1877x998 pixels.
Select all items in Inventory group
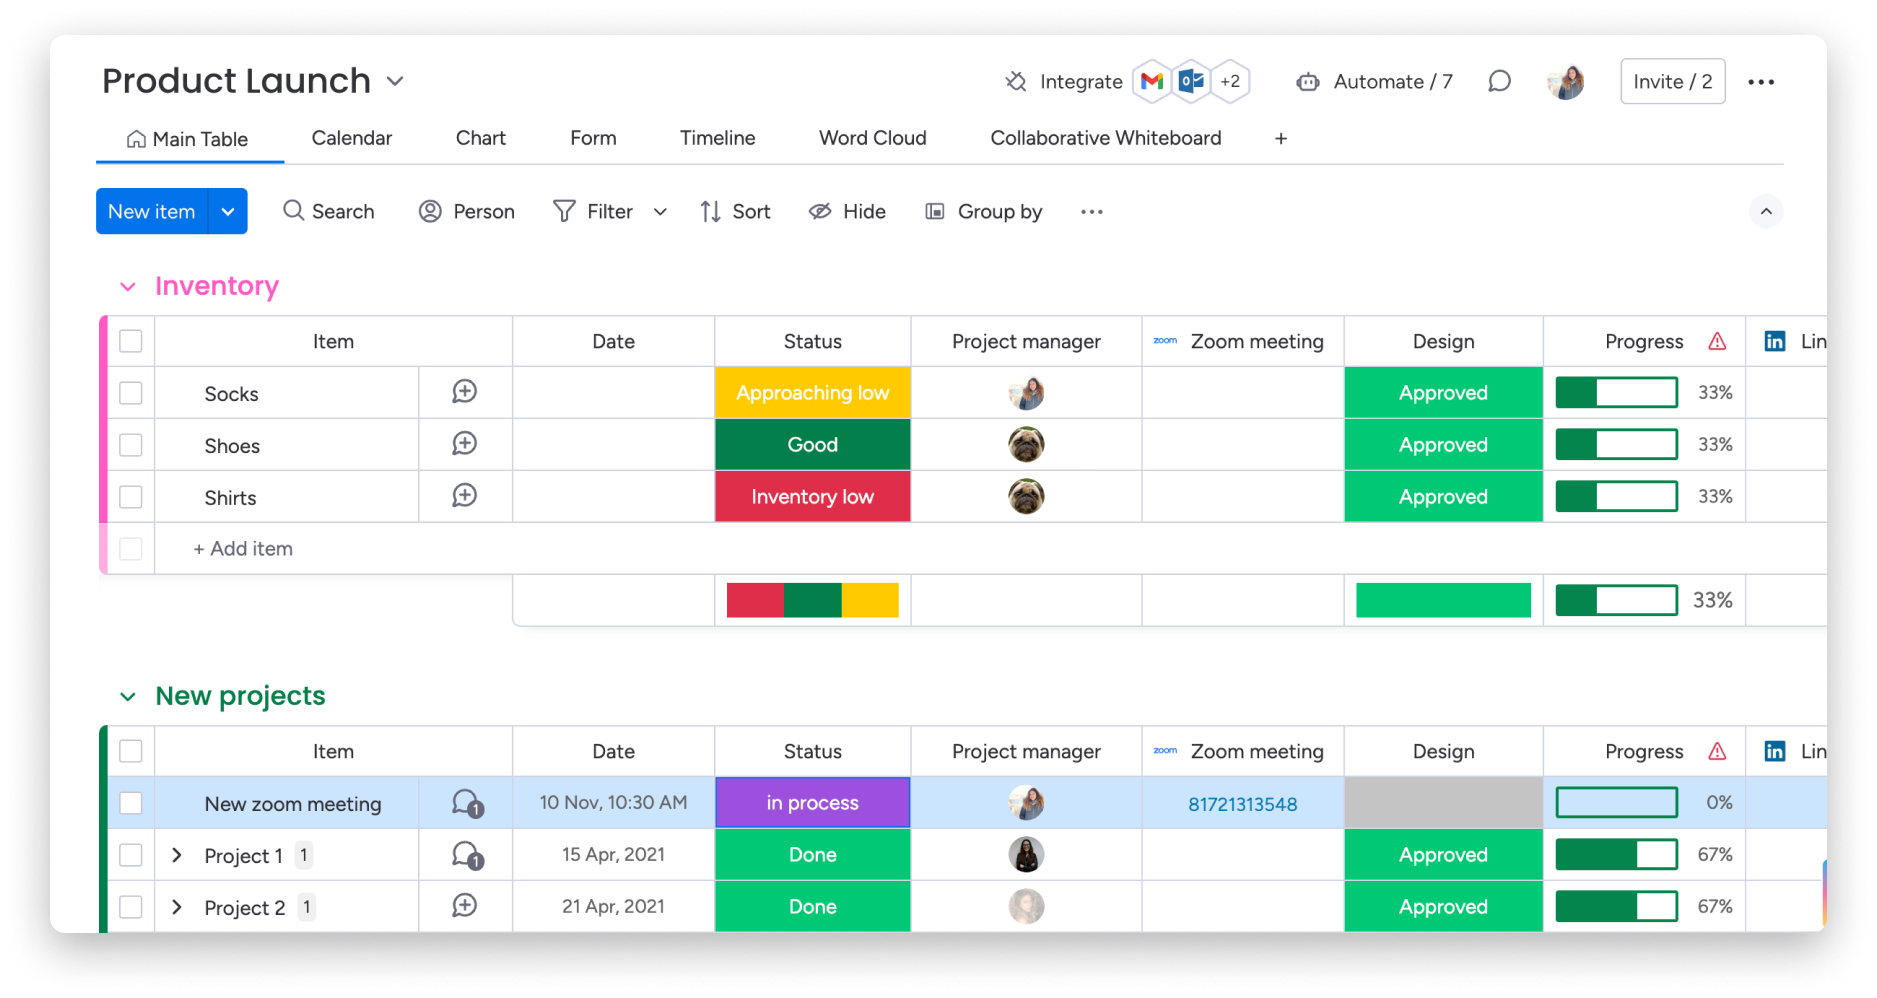click(131, 341)
